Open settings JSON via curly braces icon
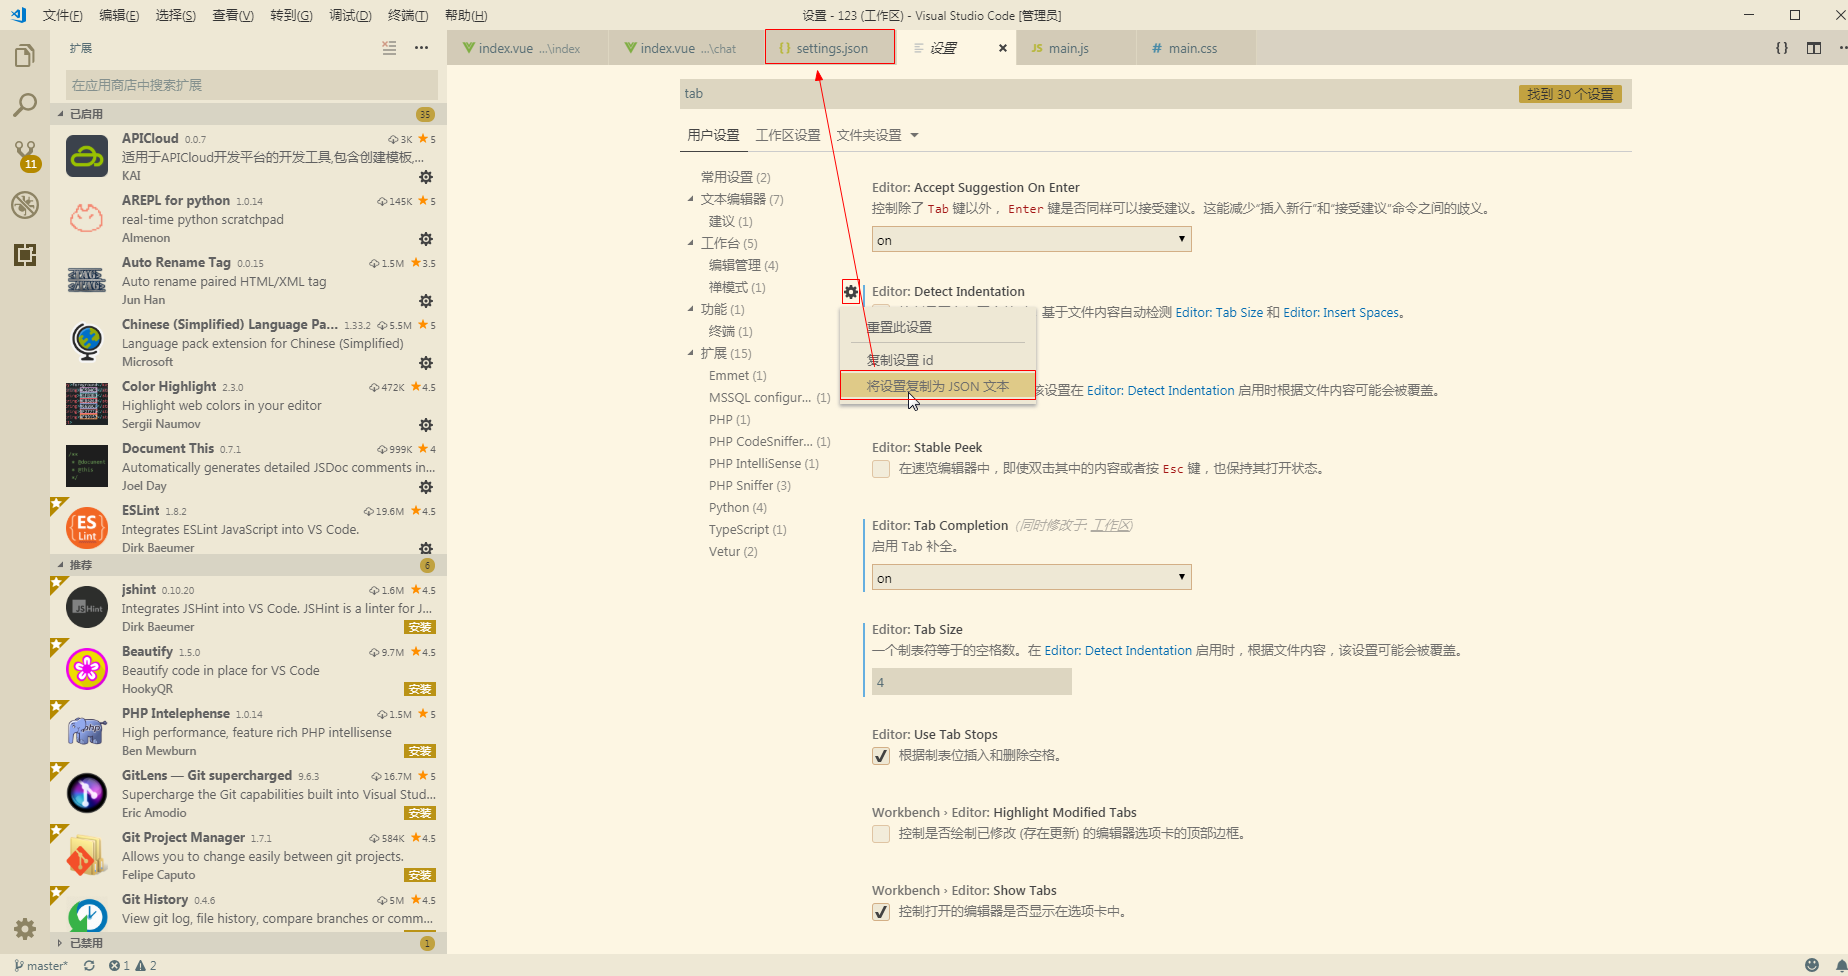Image resolution: width=1848 pixels, height=976 pixels. pyautogui.click(x=1782, y=48)
